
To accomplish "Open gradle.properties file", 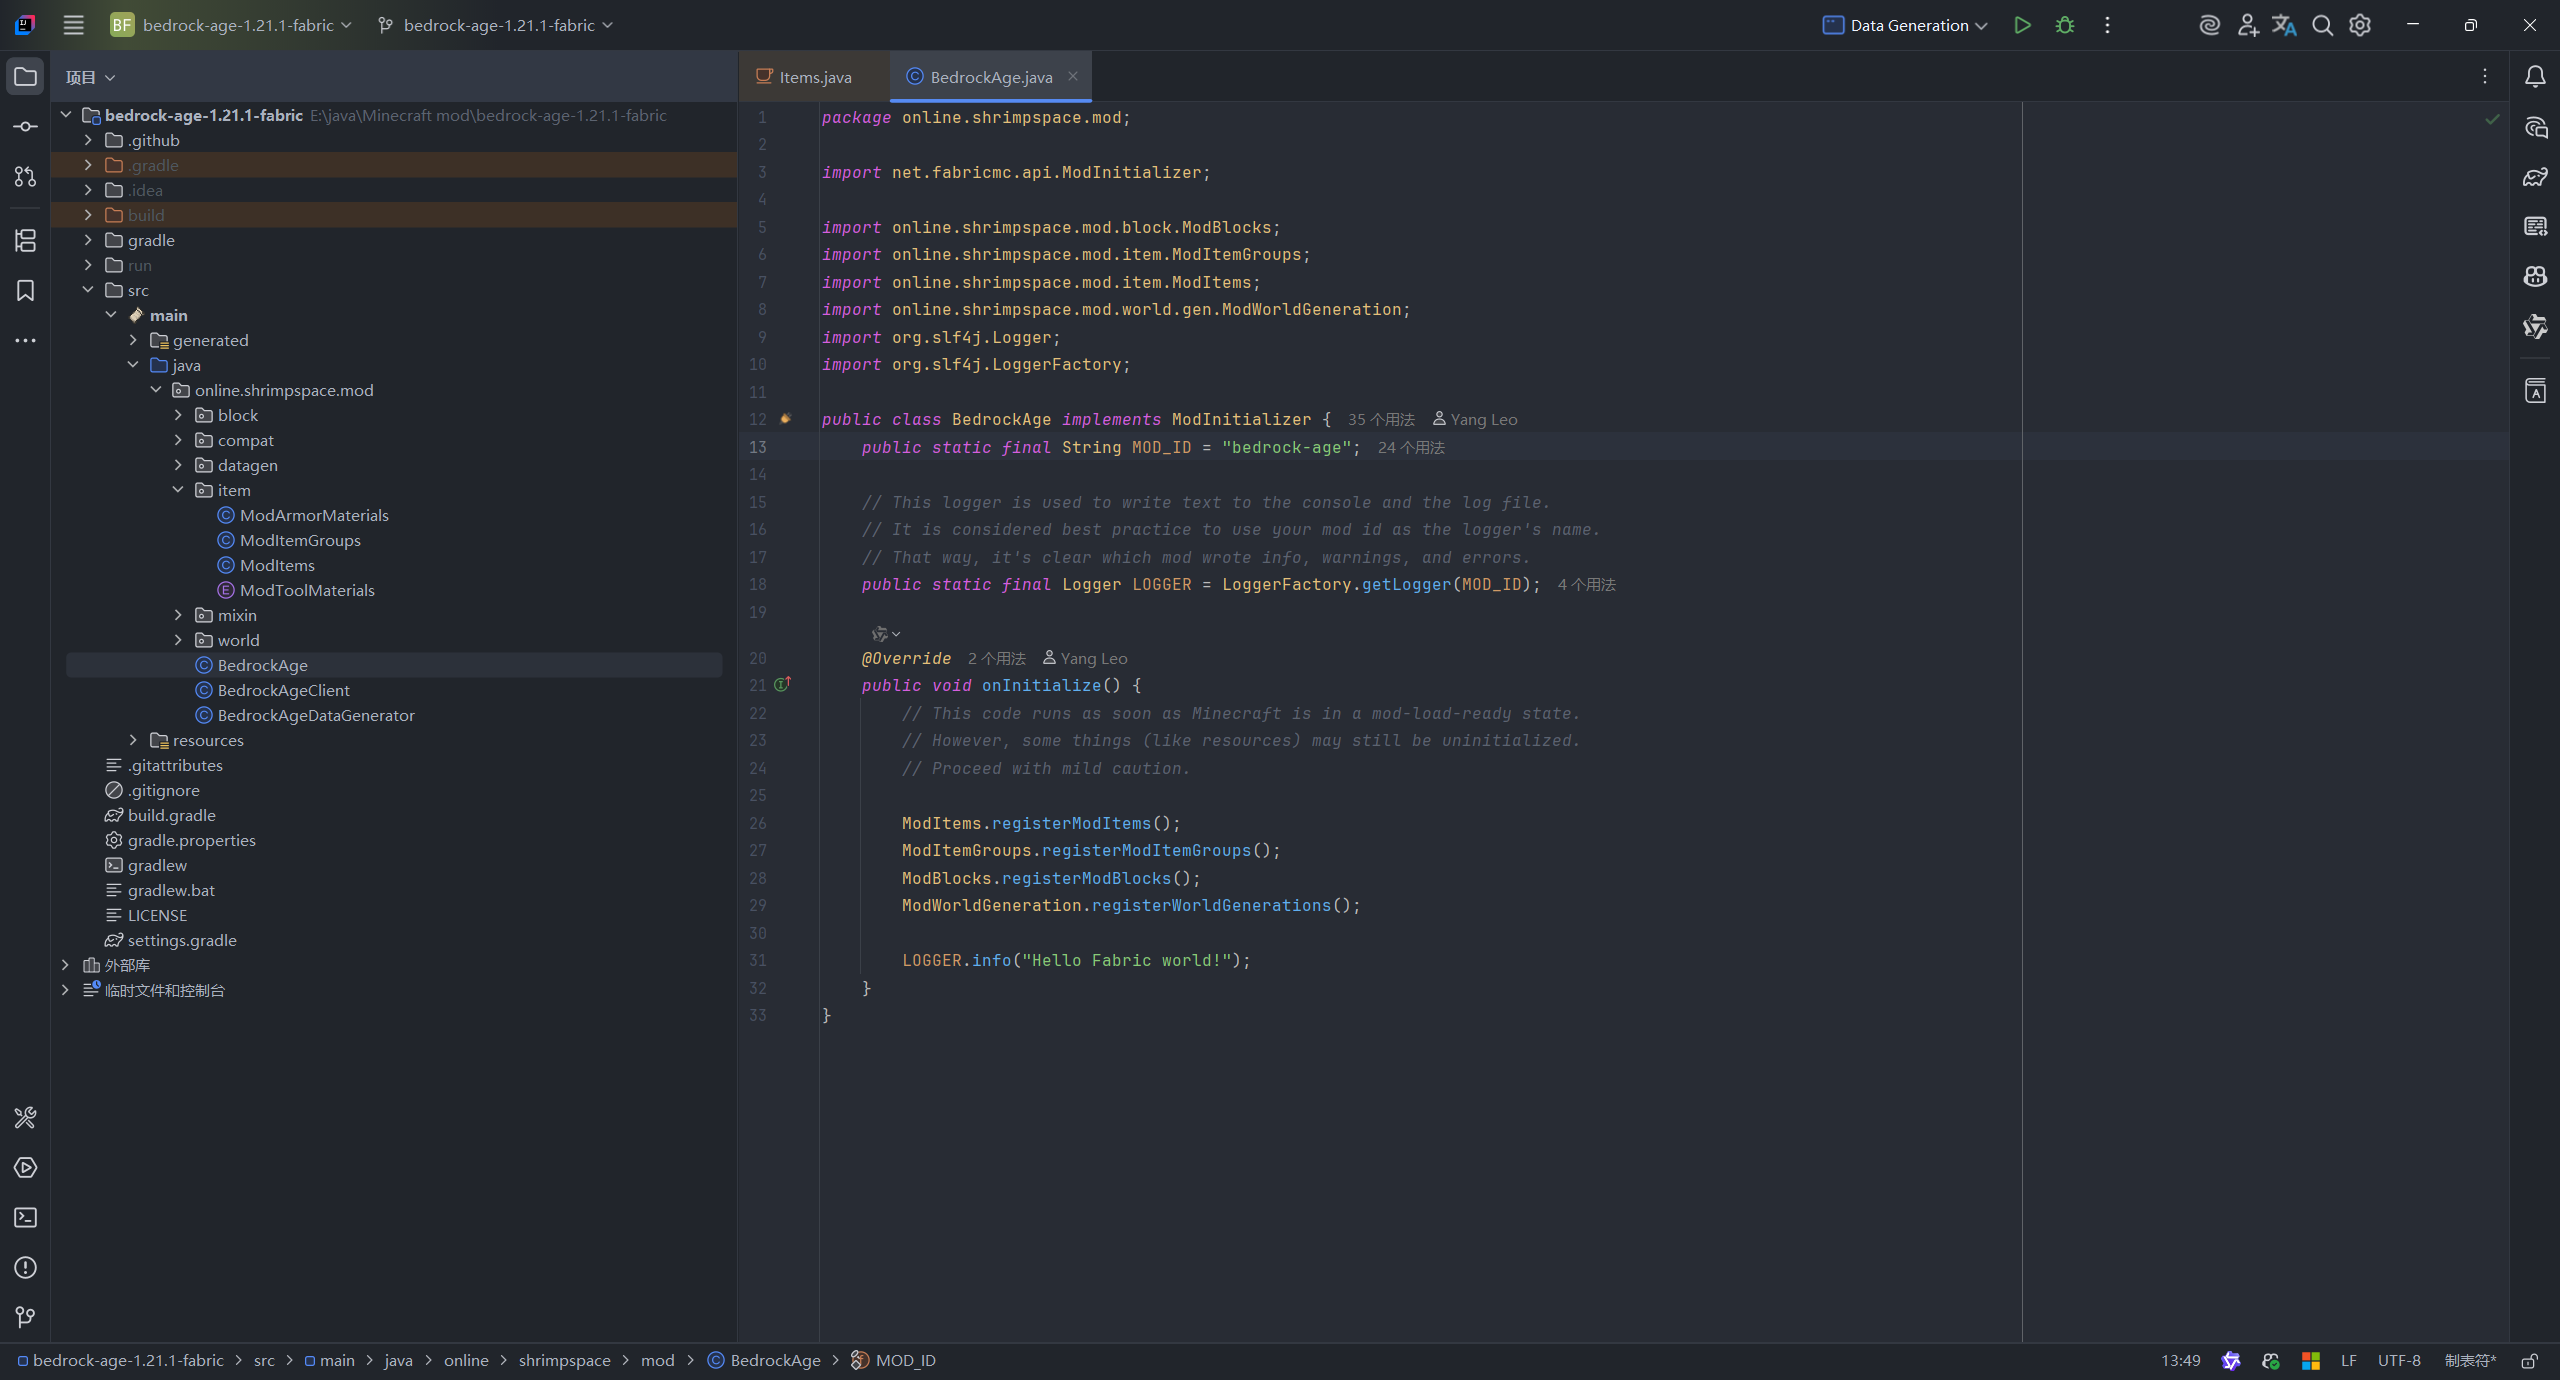I will [x=191, y=840].
